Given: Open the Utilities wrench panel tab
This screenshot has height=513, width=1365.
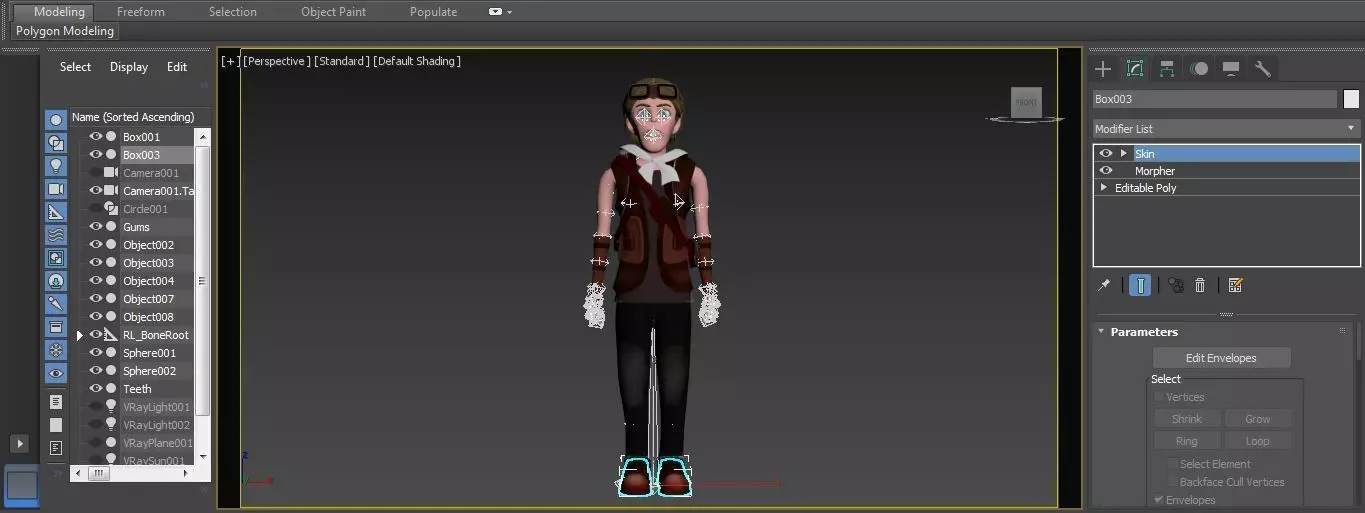Looking at the screenshot, I should pos(1263,68).
